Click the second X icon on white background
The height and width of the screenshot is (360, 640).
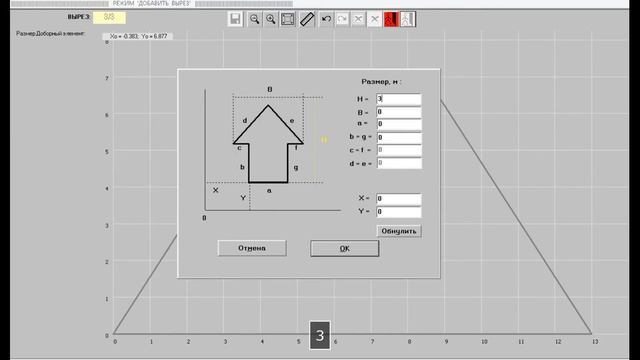coord(374,19)
